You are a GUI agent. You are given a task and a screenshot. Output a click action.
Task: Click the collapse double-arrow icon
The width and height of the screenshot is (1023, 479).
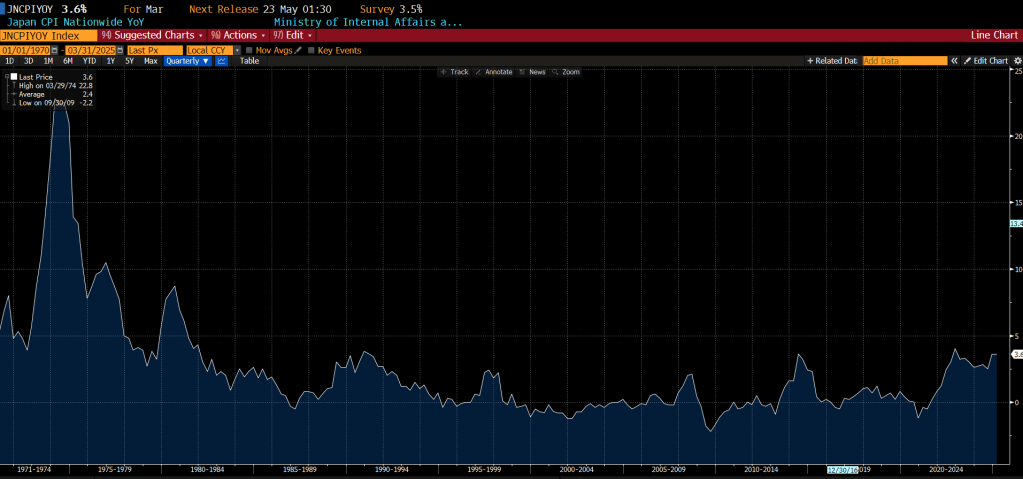point(954,61)
